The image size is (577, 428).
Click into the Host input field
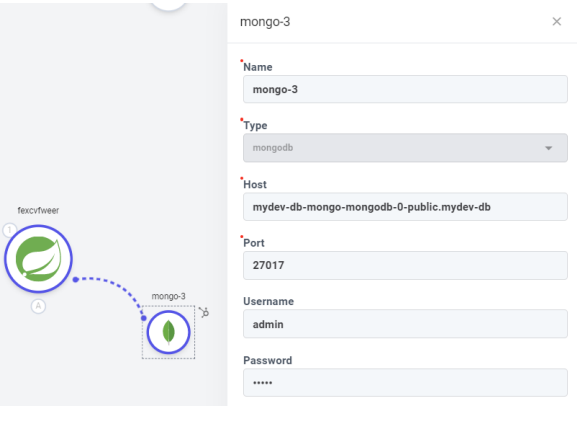tap(405, 207)
